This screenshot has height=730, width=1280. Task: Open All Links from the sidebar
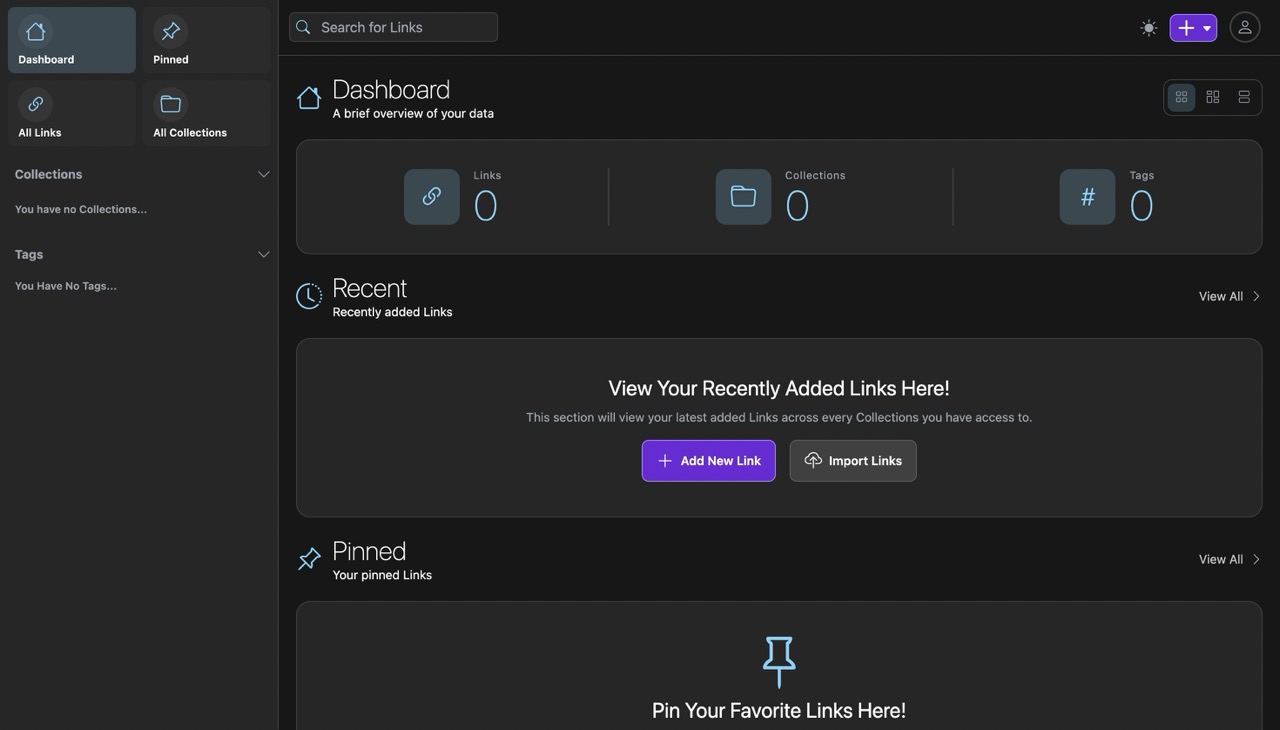point(72,113)
